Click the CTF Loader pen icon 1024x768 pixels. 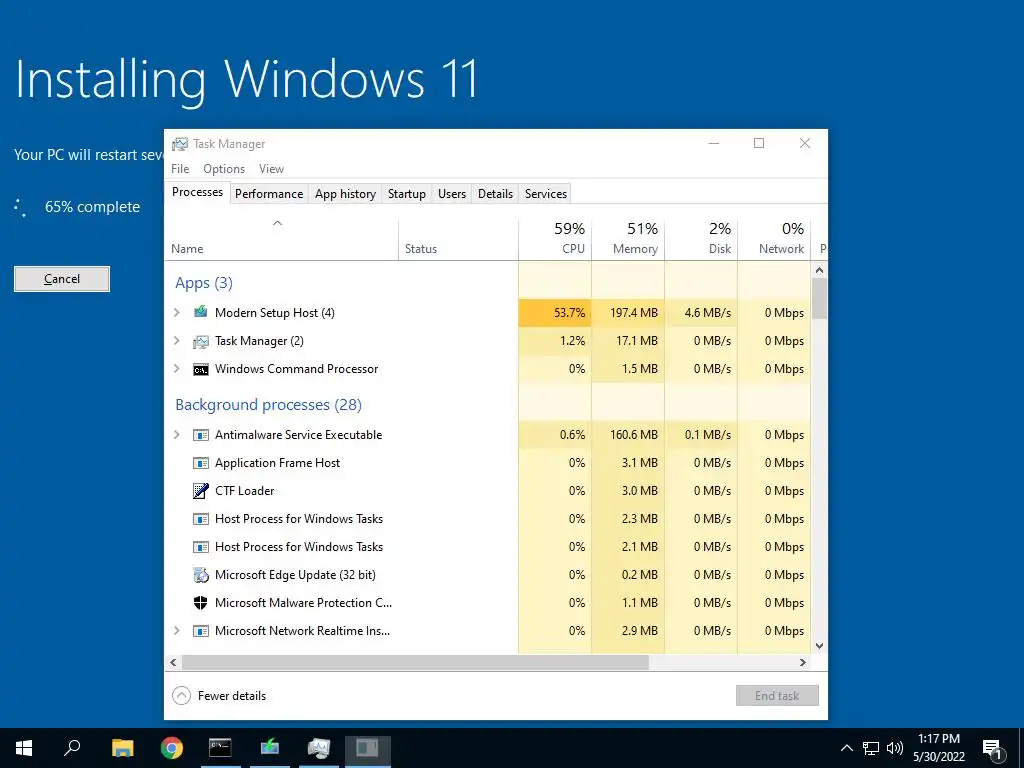pos(200,490)
